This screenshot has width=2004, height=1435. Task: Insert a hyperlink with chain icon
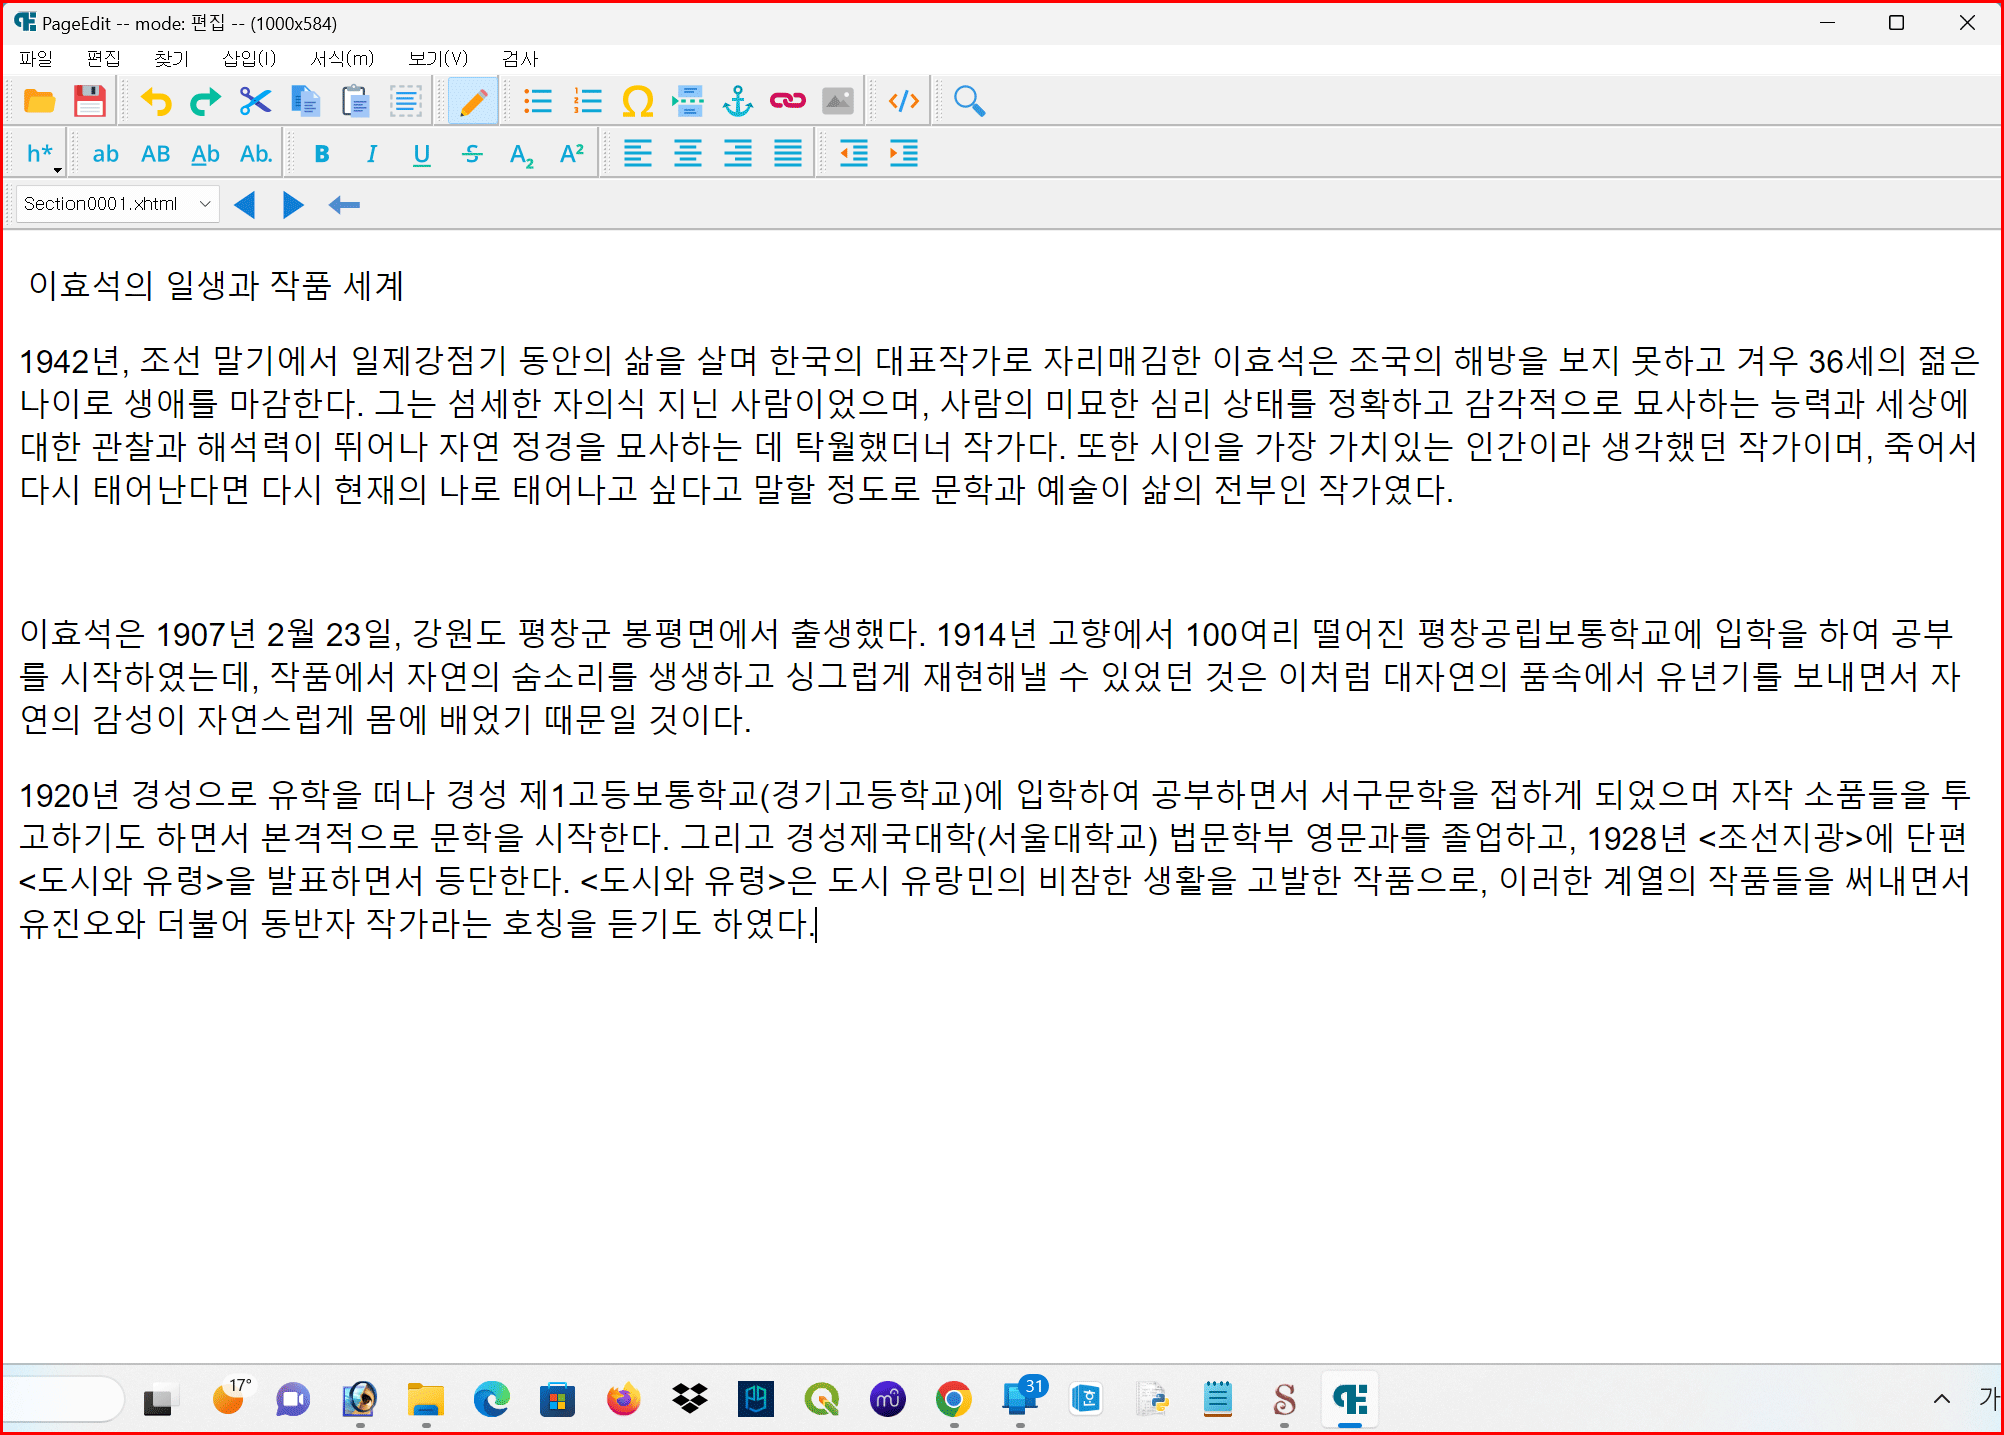[787, 101]
